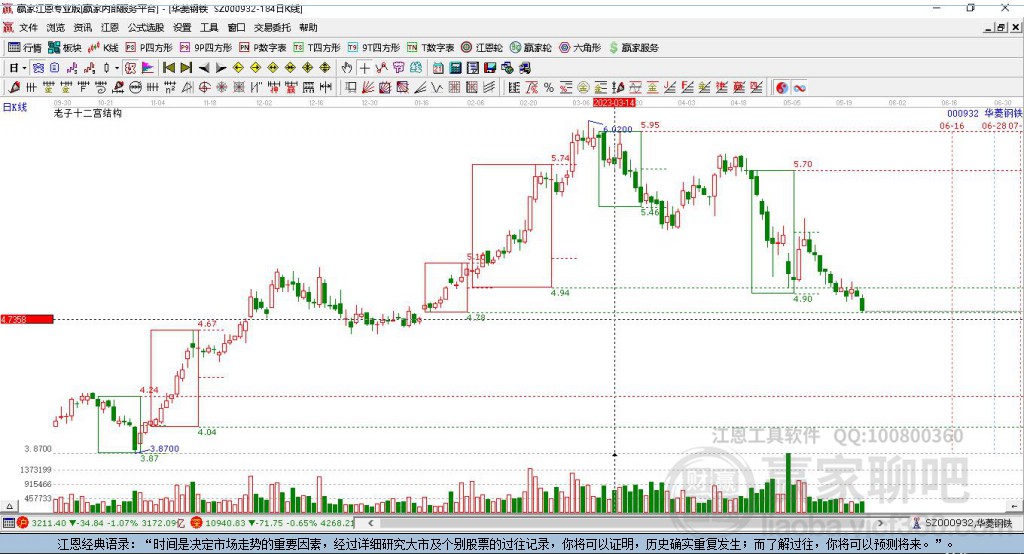Open the P数字表 tool
The height and width of the screenshot is (554, 1024).
pos(263,48)
